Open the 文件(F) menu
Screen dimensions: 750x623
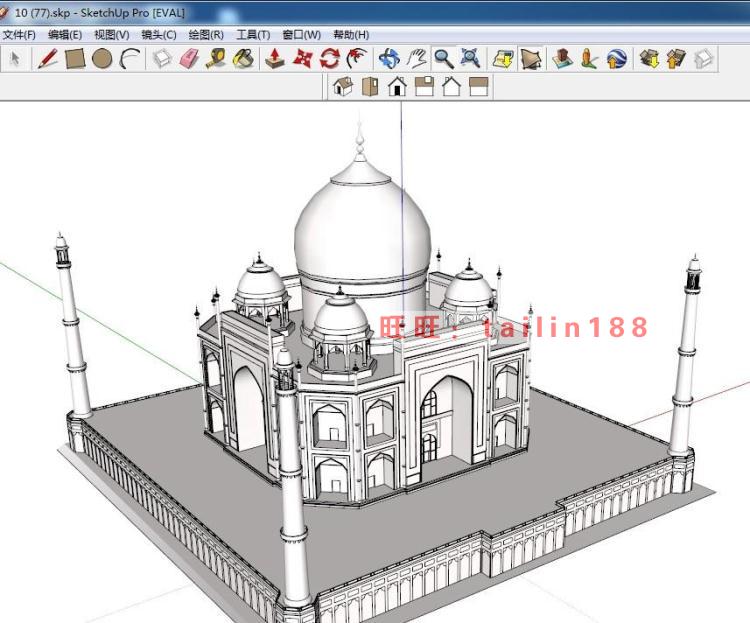tap(19, 35)
